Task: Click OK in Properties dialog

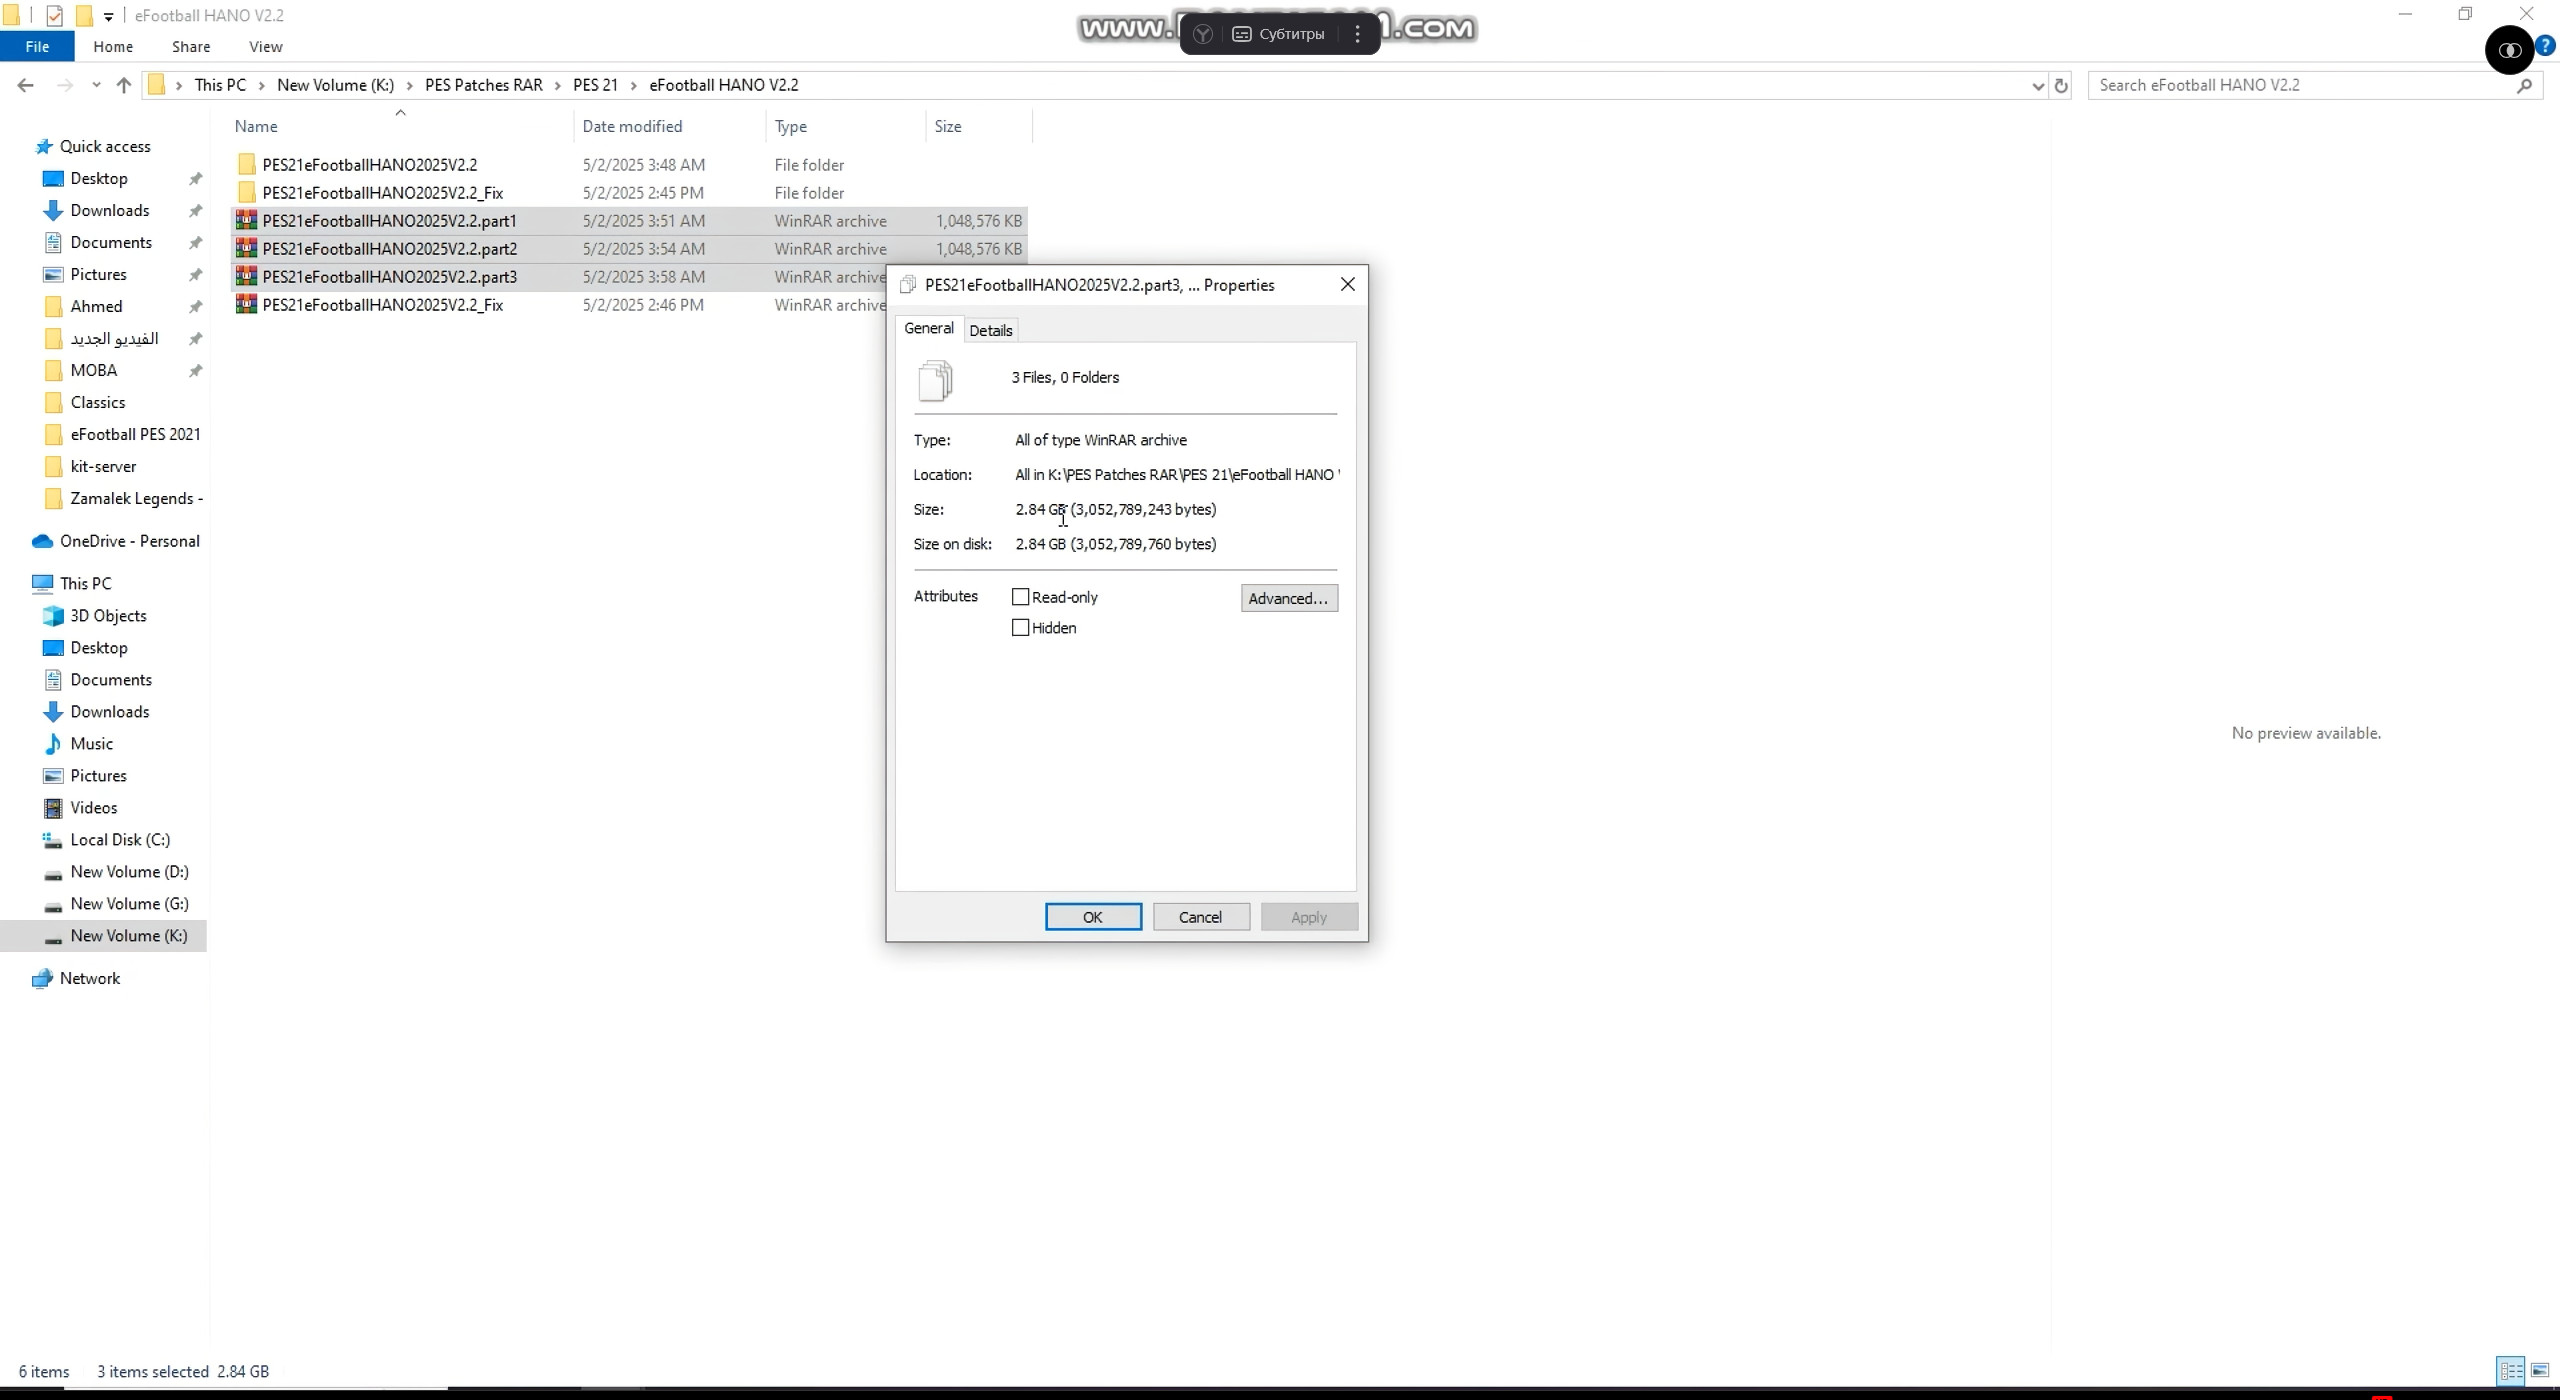Action: [x=1092, y=917]
